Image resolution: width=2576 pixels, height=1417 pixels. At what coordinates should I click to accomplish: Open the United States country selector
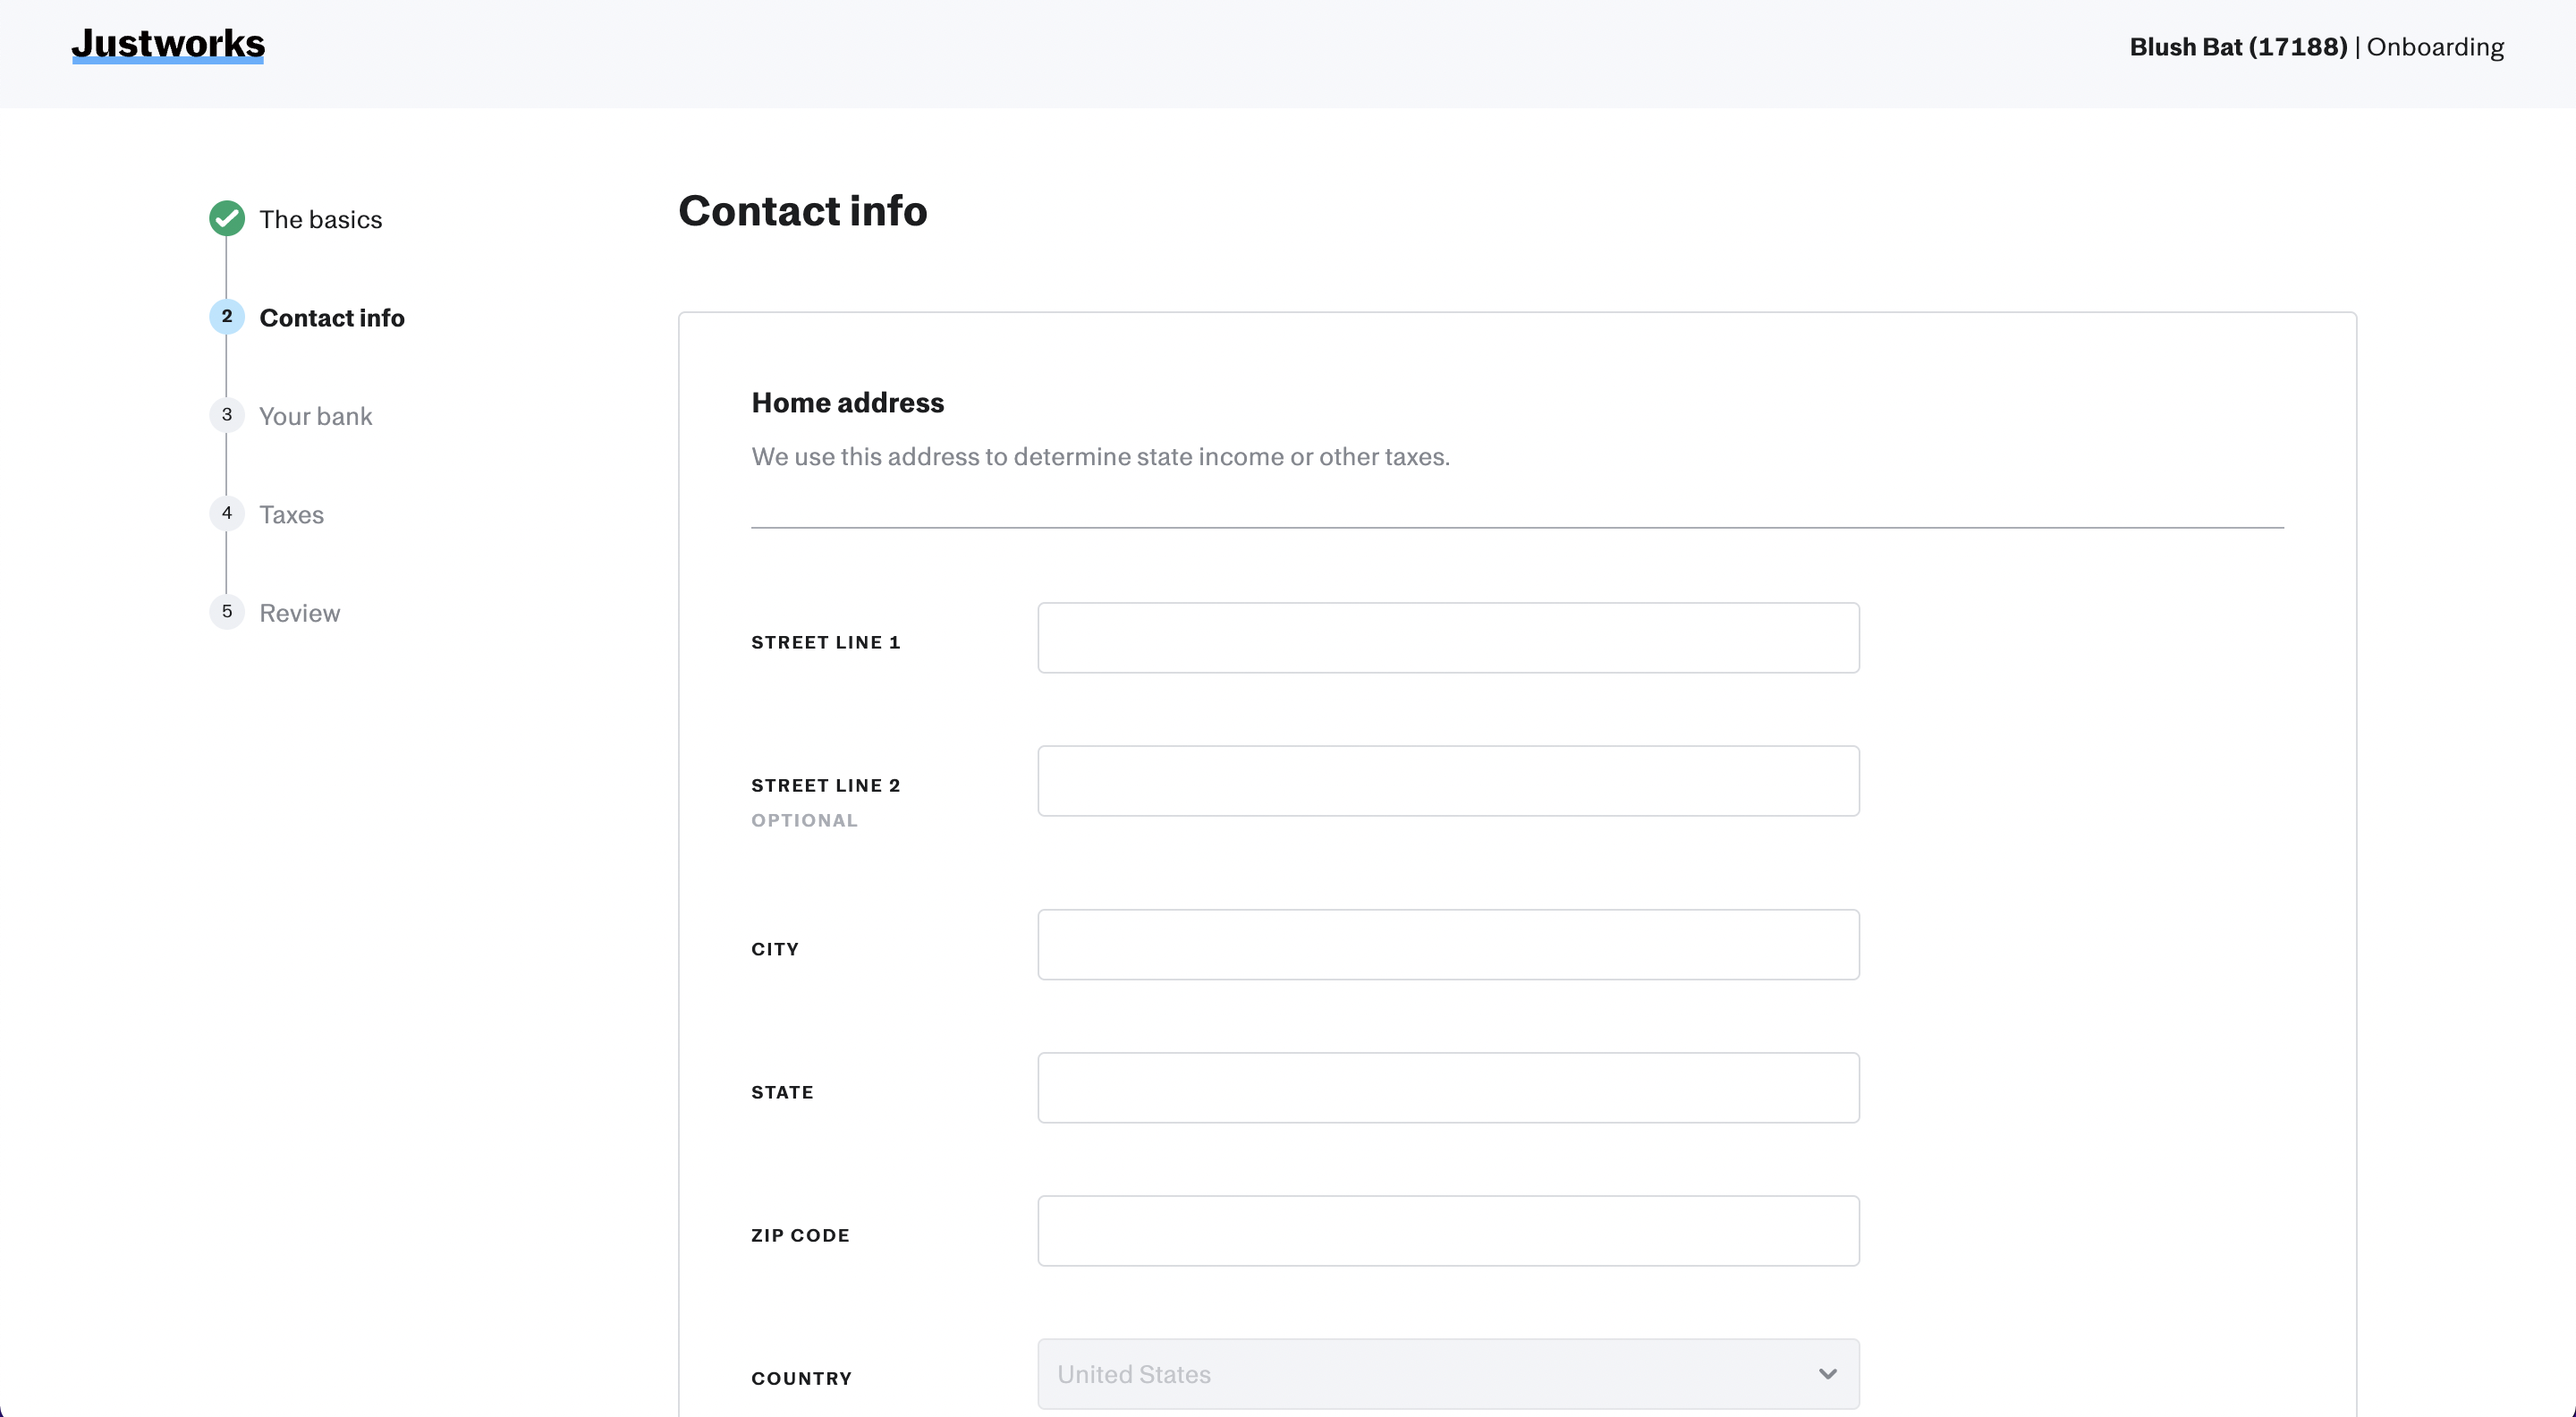point(1447,1374)
